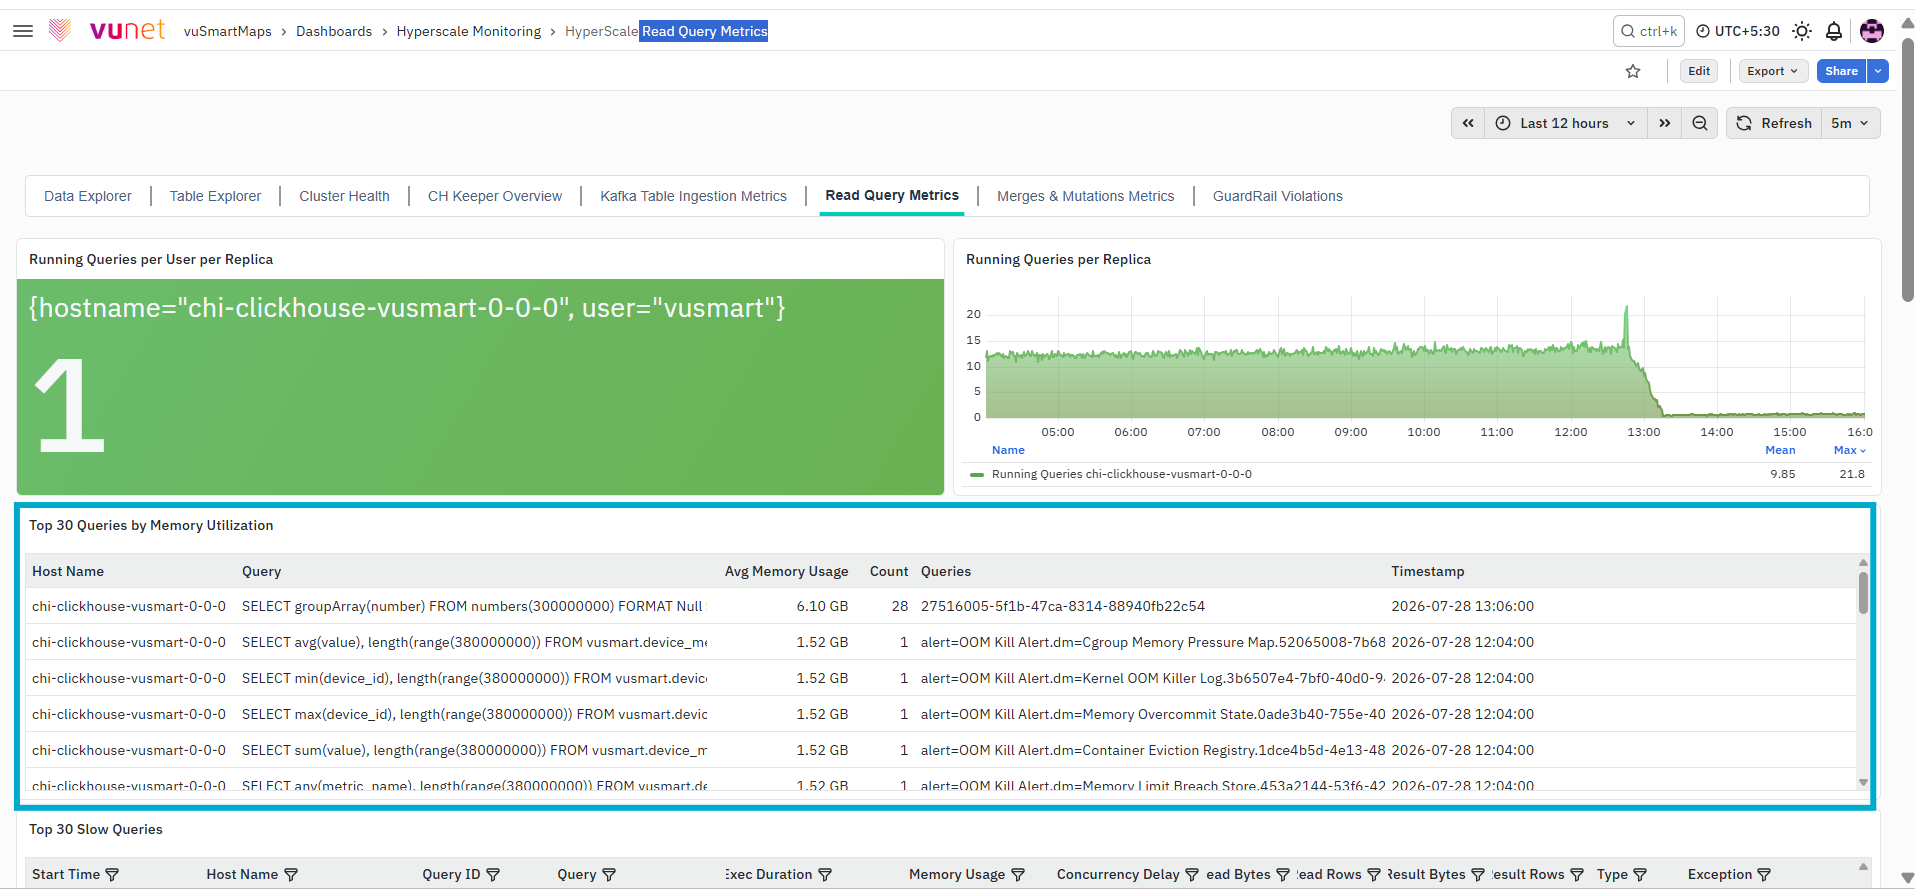Switch to the GuardRail Violations tab

(1277, 196)
